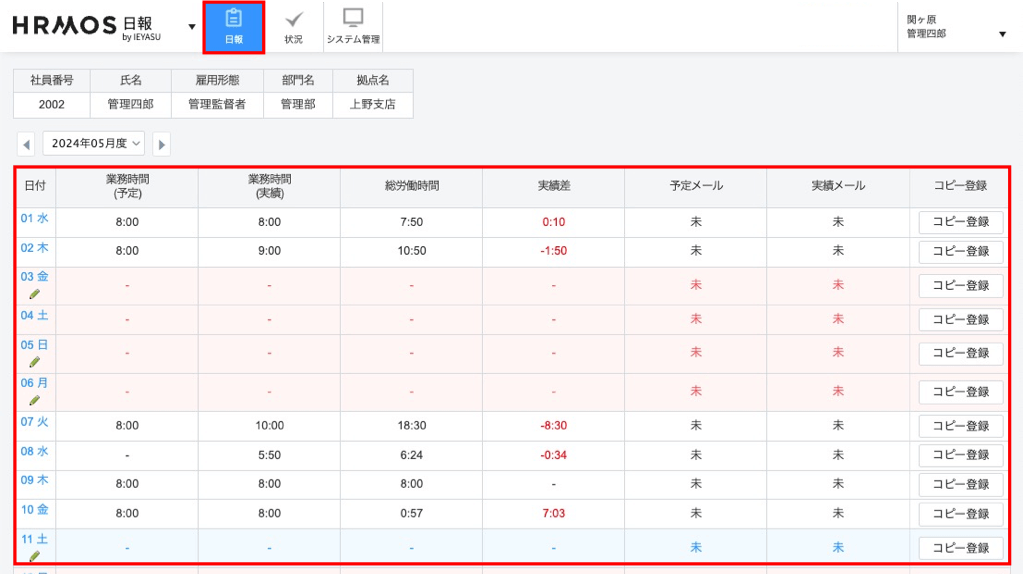Open the 関ヶ原 管理四郎 user menu
The image size is (1023, 574).
coord(956,27)
